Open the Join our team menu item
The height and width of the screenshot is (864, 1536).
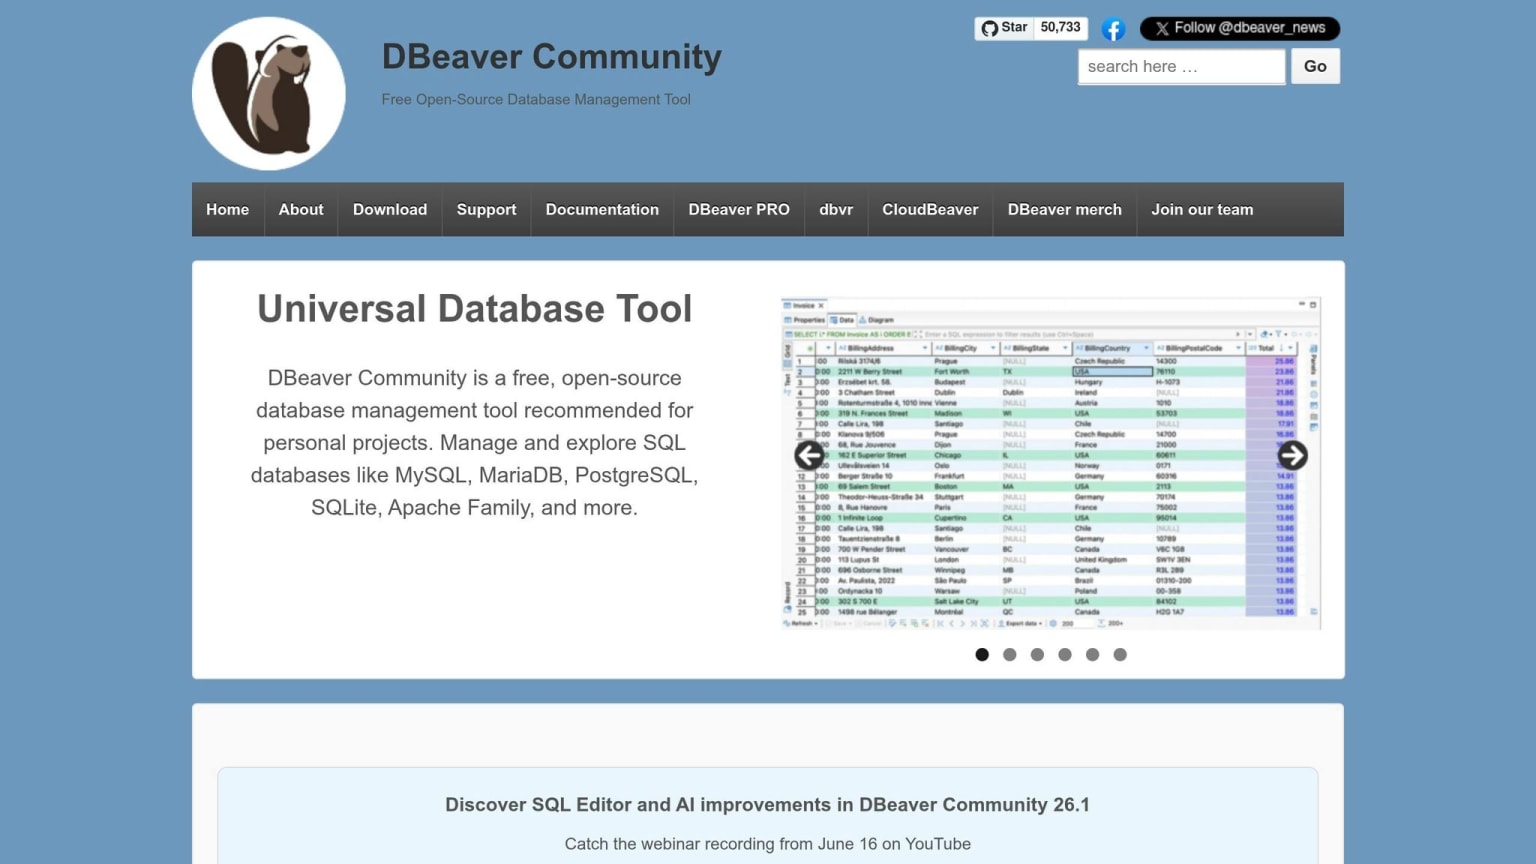pyautogui.click(x=1202, y=209)
